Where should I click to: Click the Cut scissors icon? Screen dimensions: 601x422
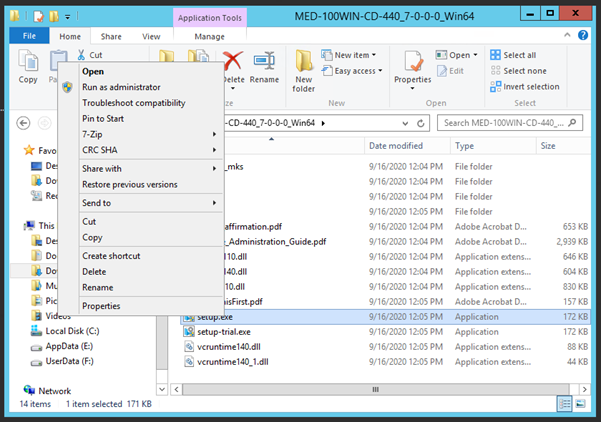(x=81, y=55)
